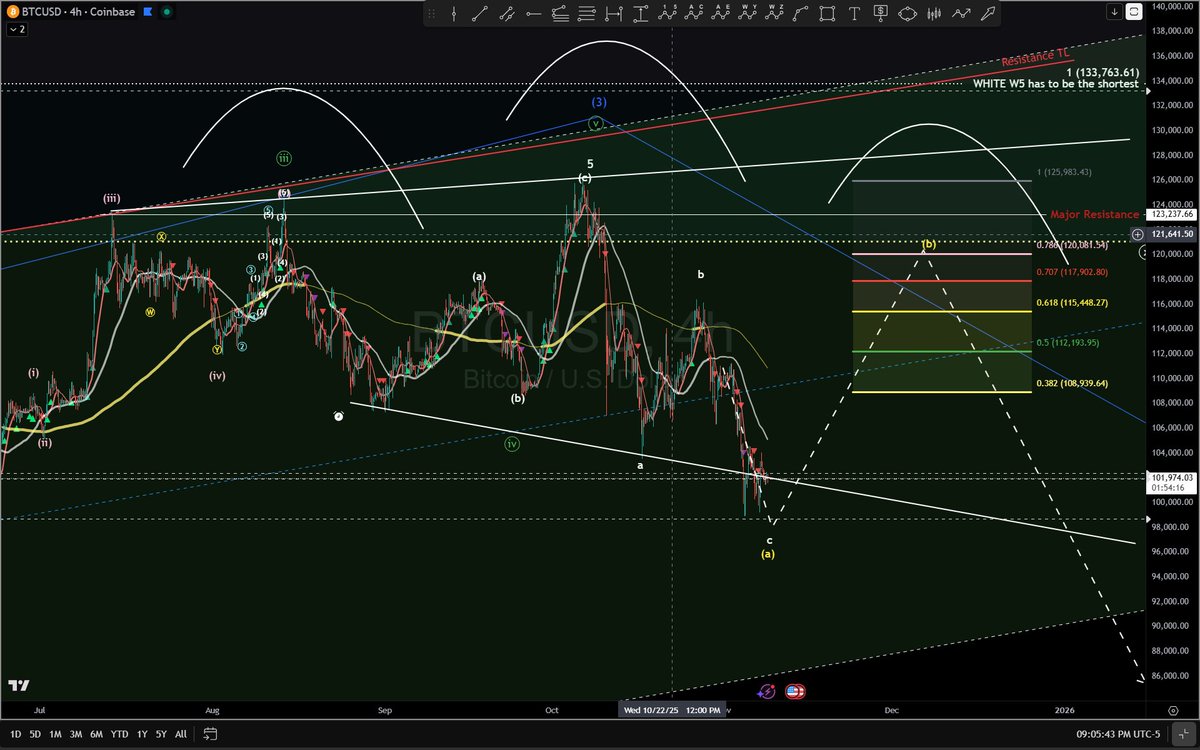Pick the pitchfork fan drawing tool
The image size is (1200, 750).
tap(560, 14)
